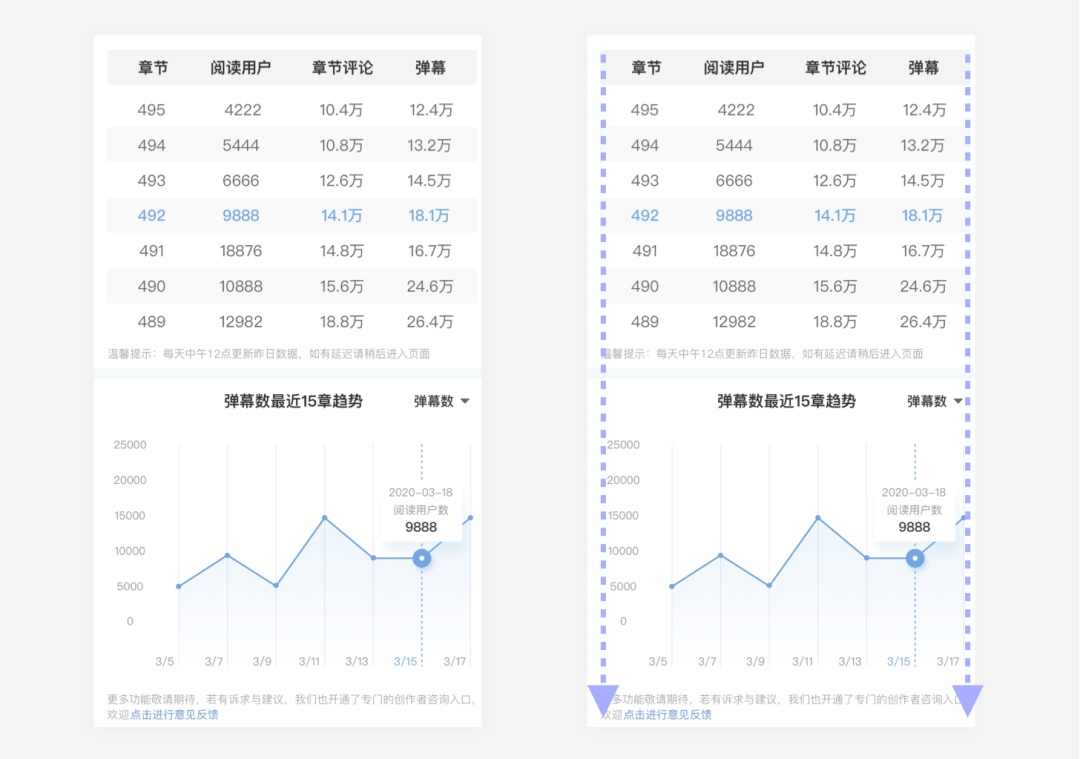Screen dimensions: 1080x759
Task: Click the 5444 cell in the right table
Action: [x=734, y=145]
